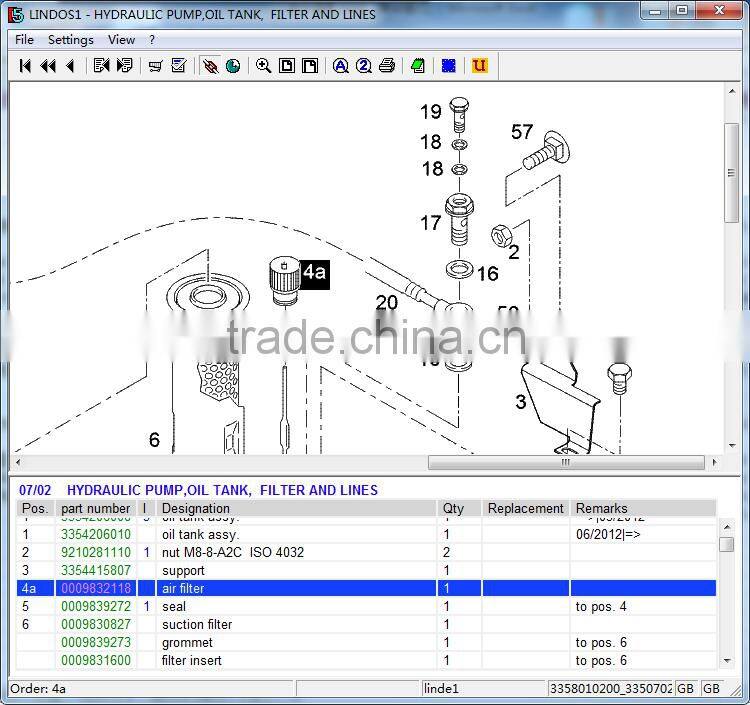Open the Settings menu
This screenshot has height=705, width=750.
point(71,40)
